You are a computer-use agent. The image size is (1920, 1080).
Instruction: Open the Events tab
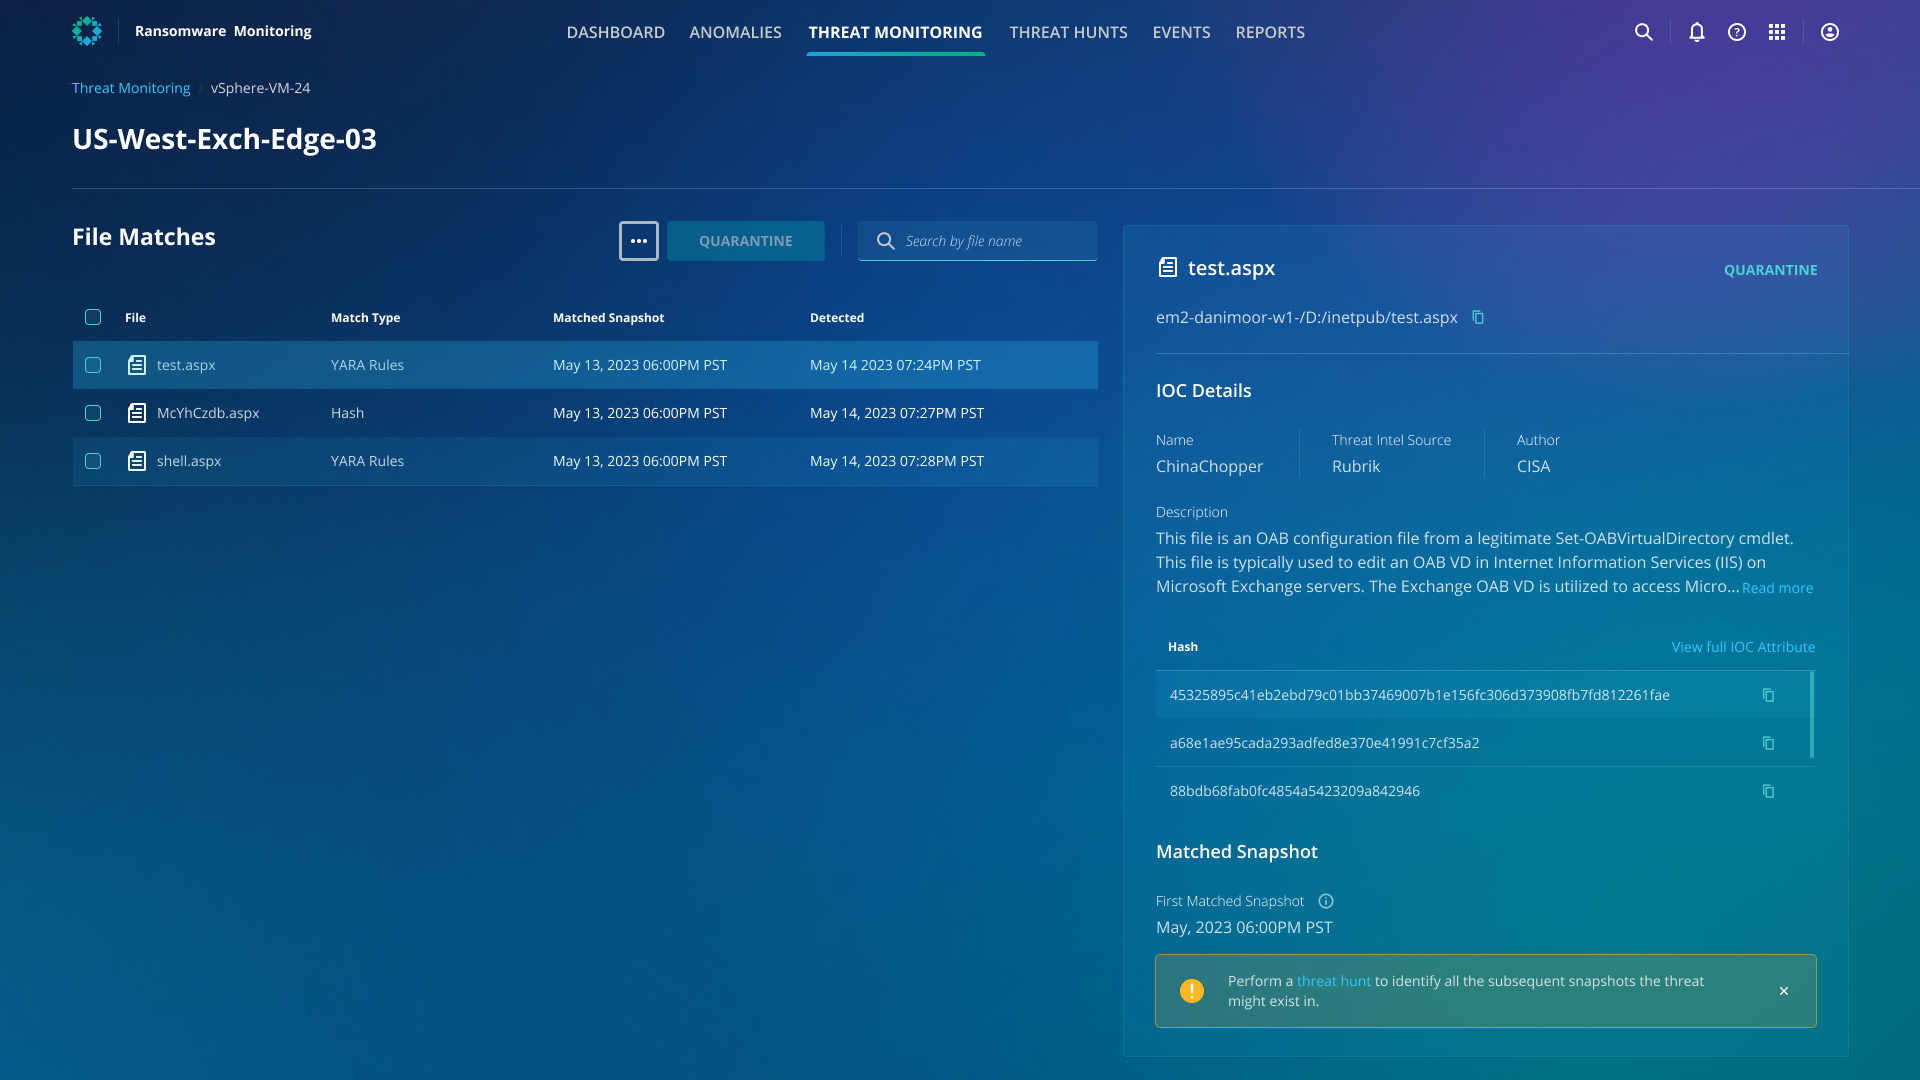pyautogui.click(x=1181, y=32)
